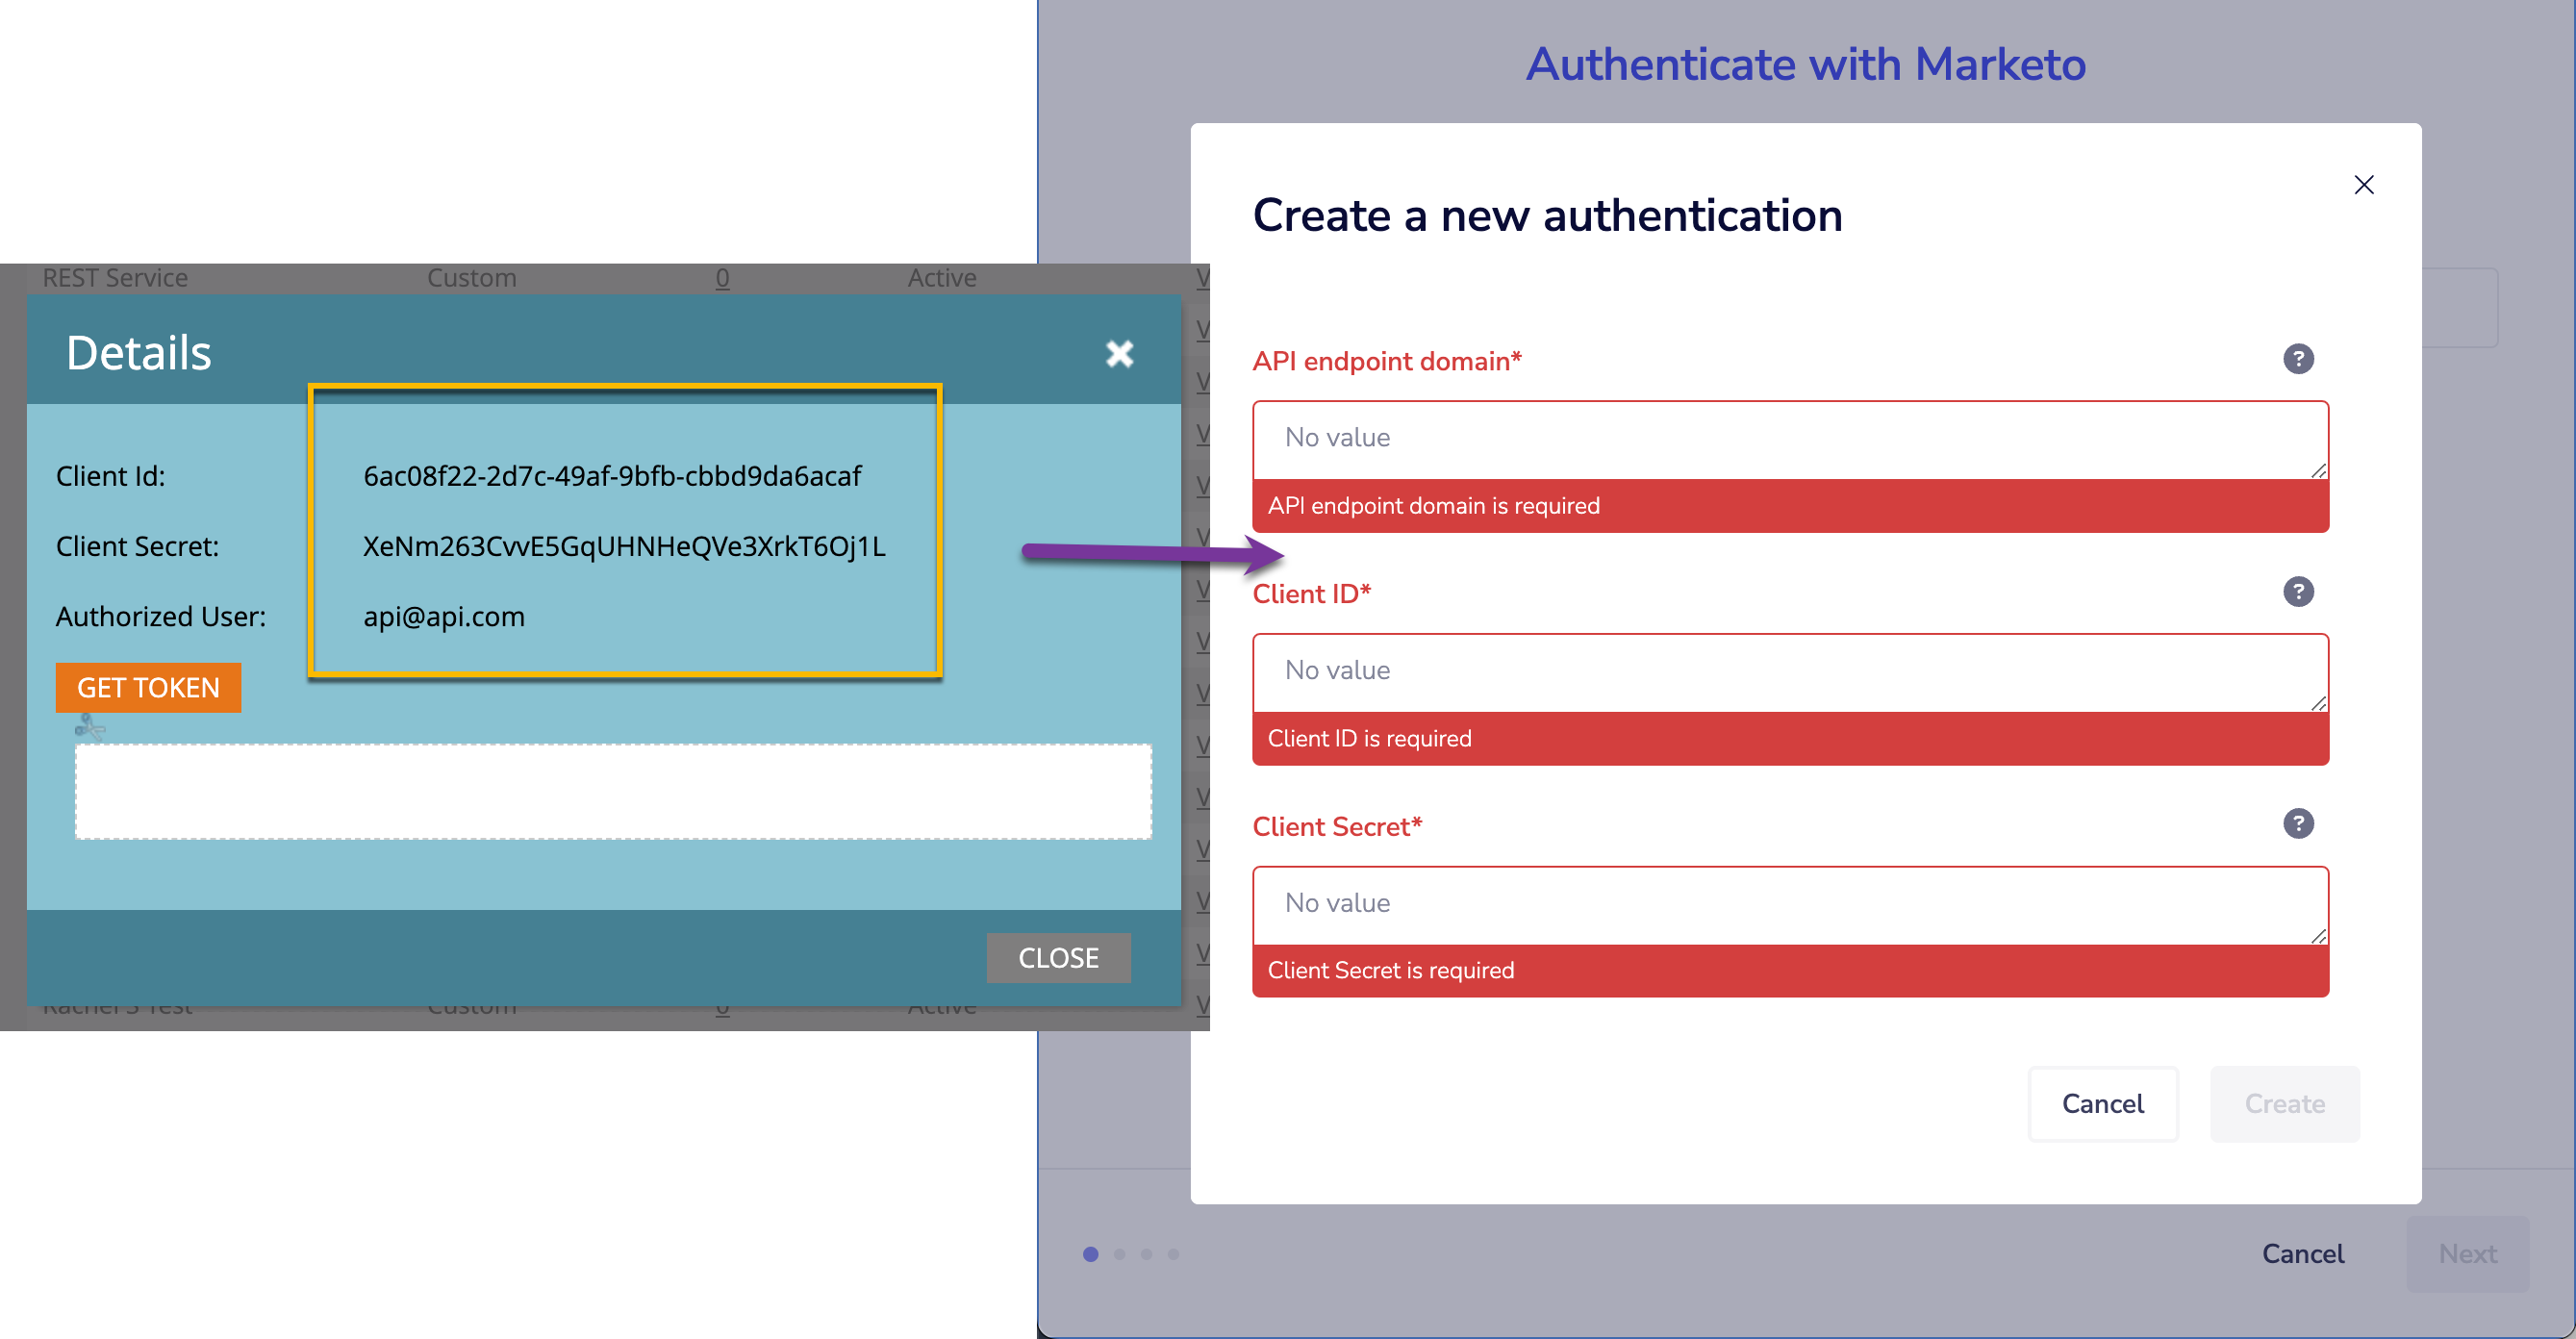2576x1339 pixels.
Task: Close the Details dialog with X icon
Action: point(1119,353)
